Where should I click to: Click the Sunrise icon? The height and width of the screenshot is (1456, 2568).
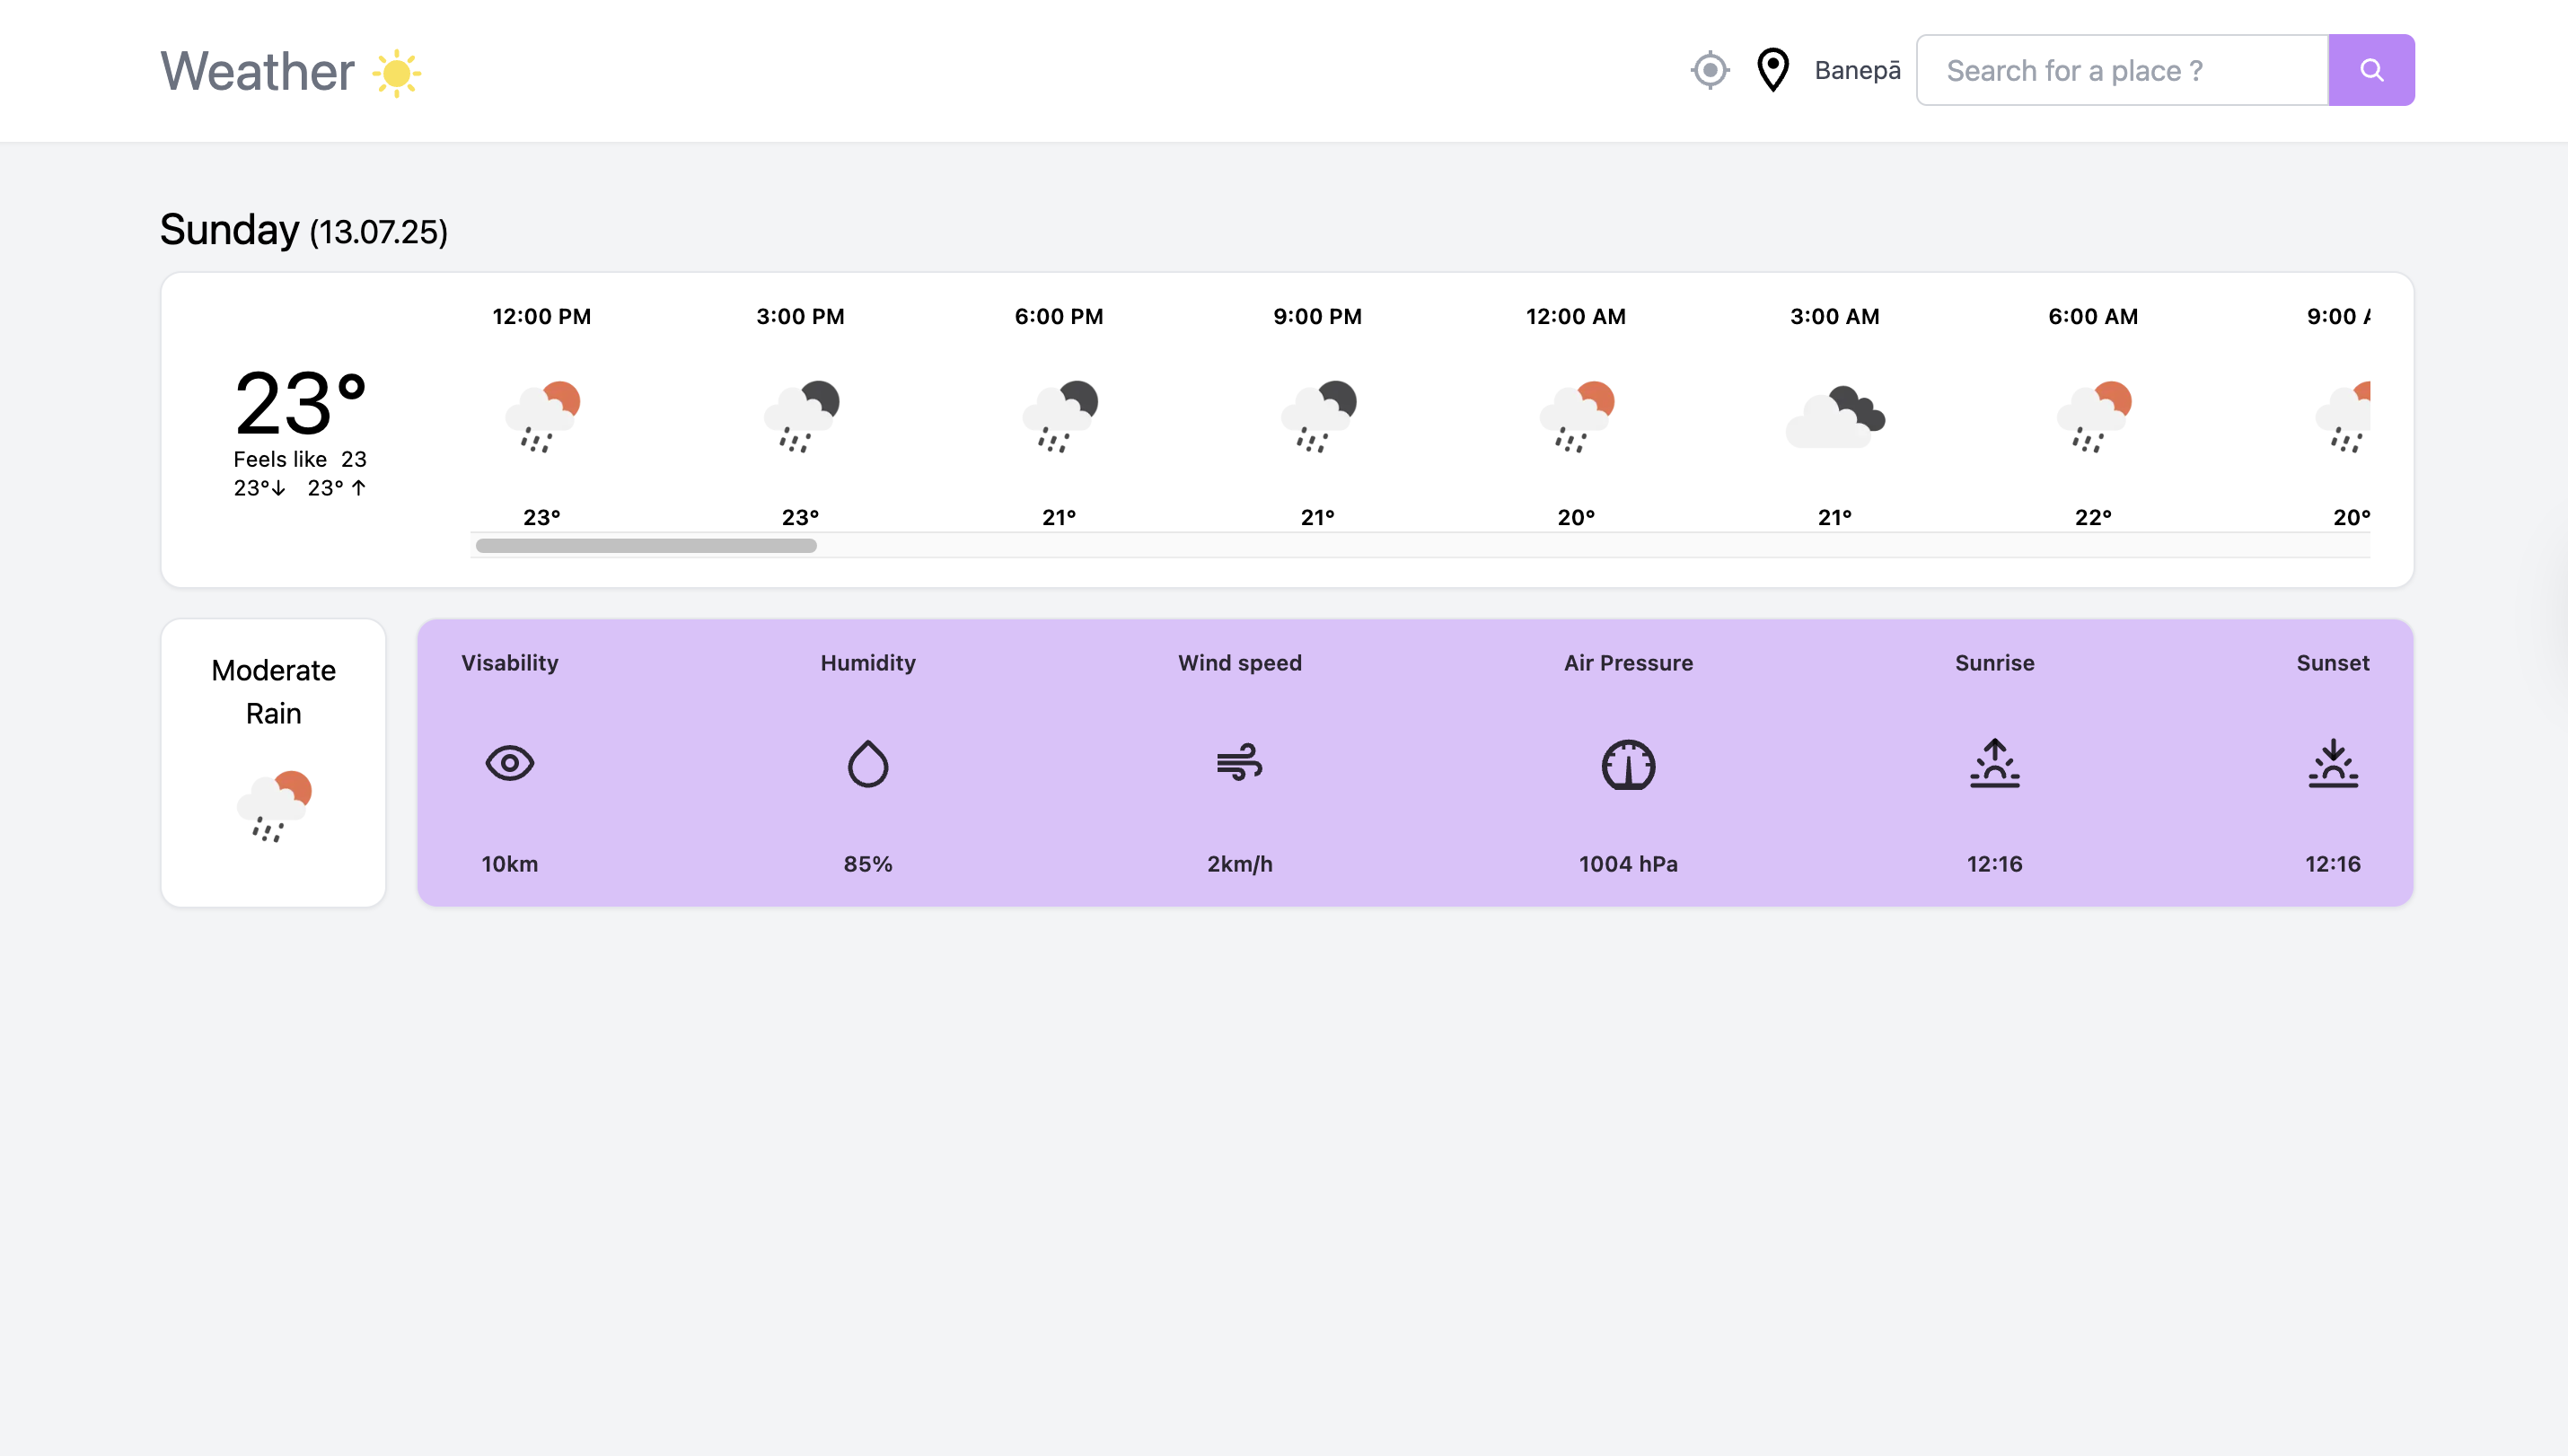tap(1994, 763)
